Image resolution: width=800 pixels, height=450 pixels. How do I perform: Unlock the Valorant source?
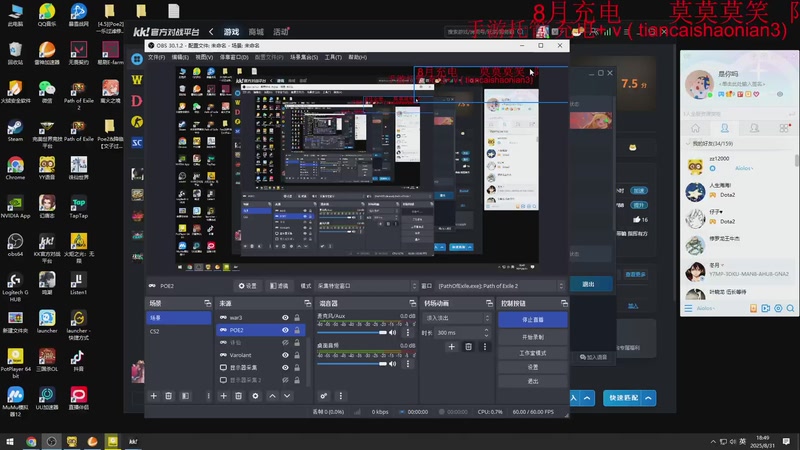(297, 355)
